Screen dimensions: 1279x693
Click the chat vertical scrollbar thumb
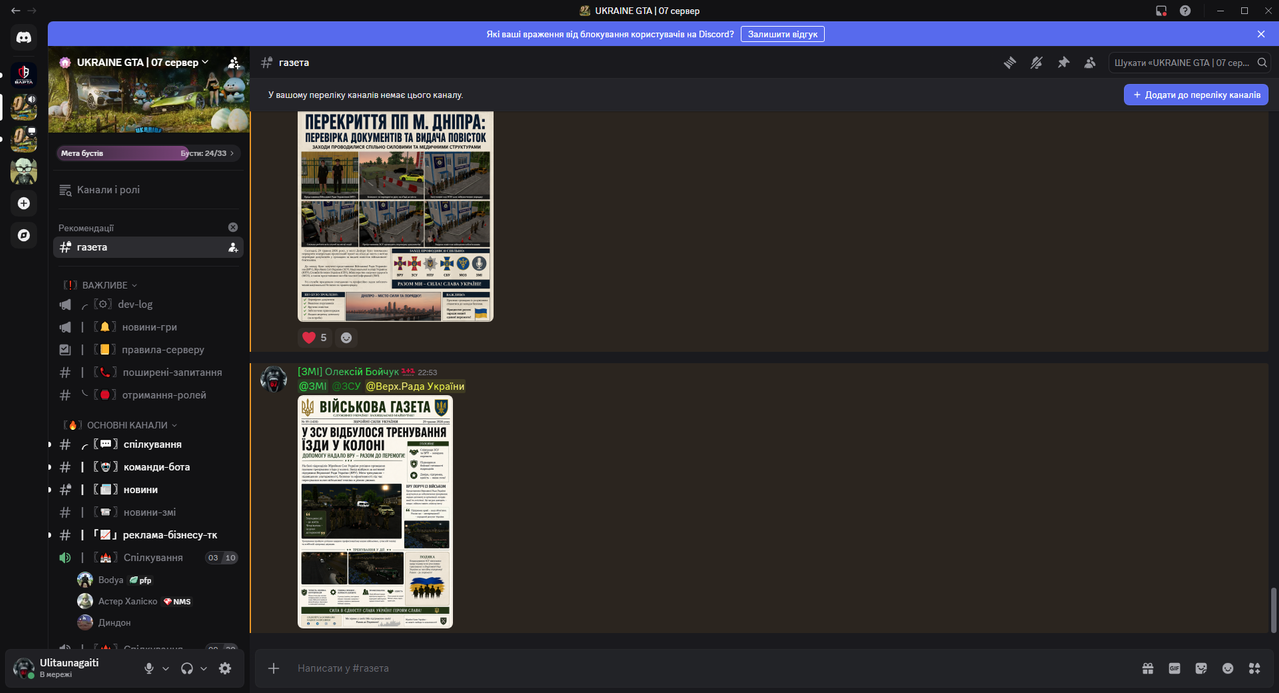tap(1273, 610)
